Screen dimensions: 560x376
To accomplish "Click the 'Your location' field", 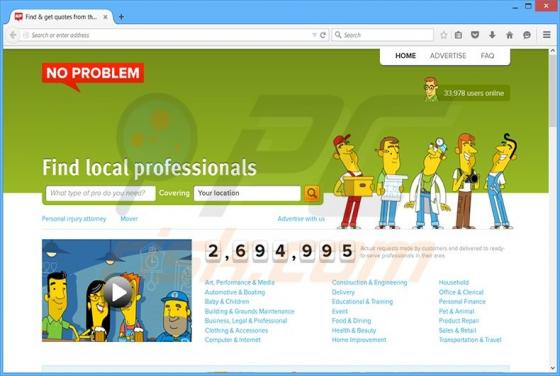I will (247, 193).
